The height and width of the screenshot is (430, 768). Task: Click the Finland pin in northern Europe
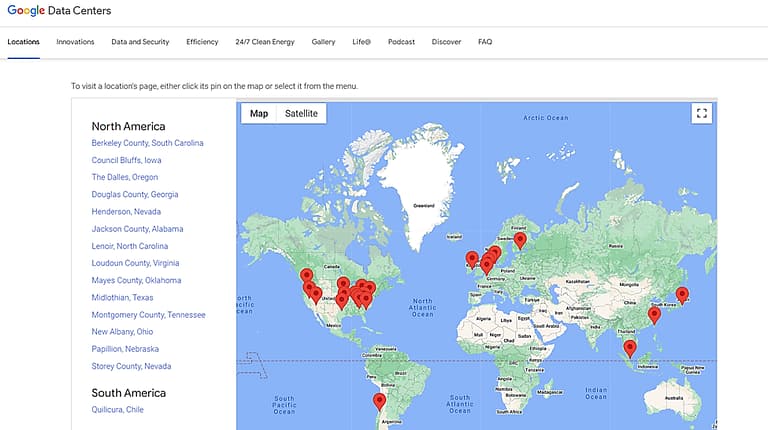pos(520,240)
